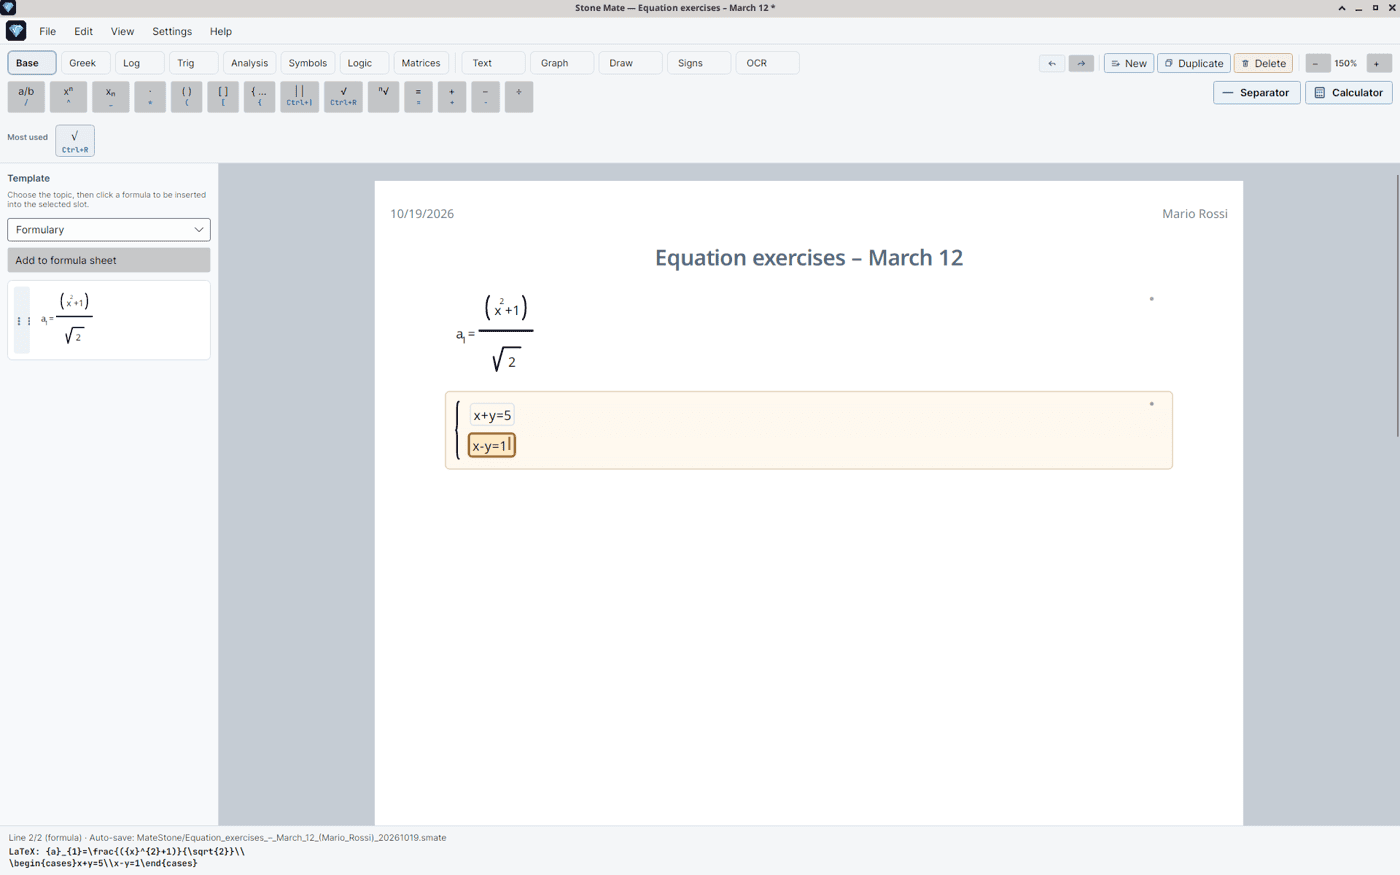The height and width of the screenshot is (875, 1400).
Task: Increase zoom with the plus button
Action: [x=1378, y=63]
